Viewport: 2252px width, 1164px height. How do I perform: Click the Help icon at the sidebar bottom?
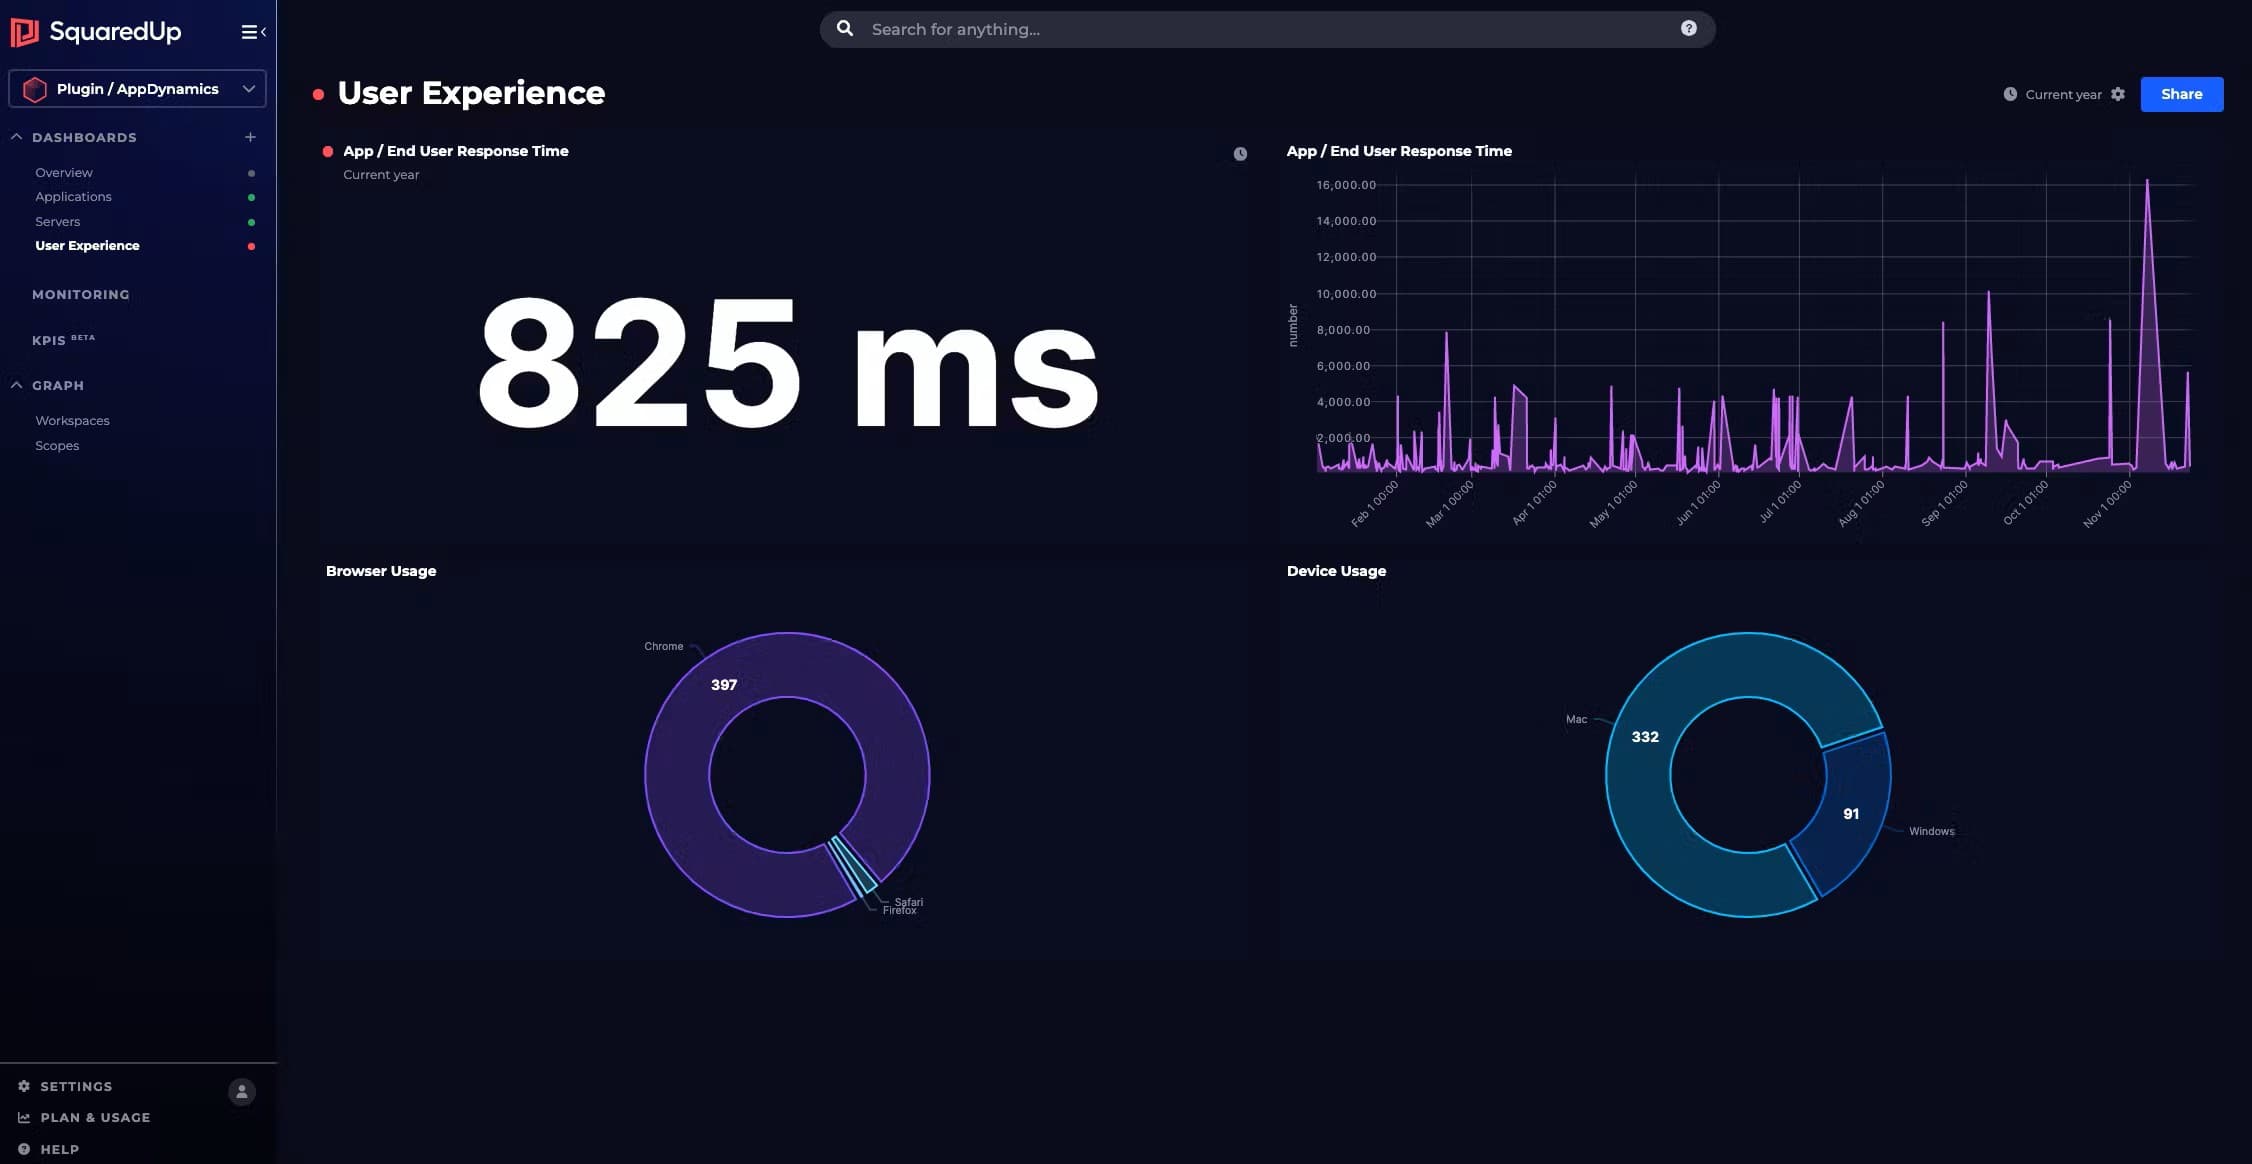tap(23, 1148)
